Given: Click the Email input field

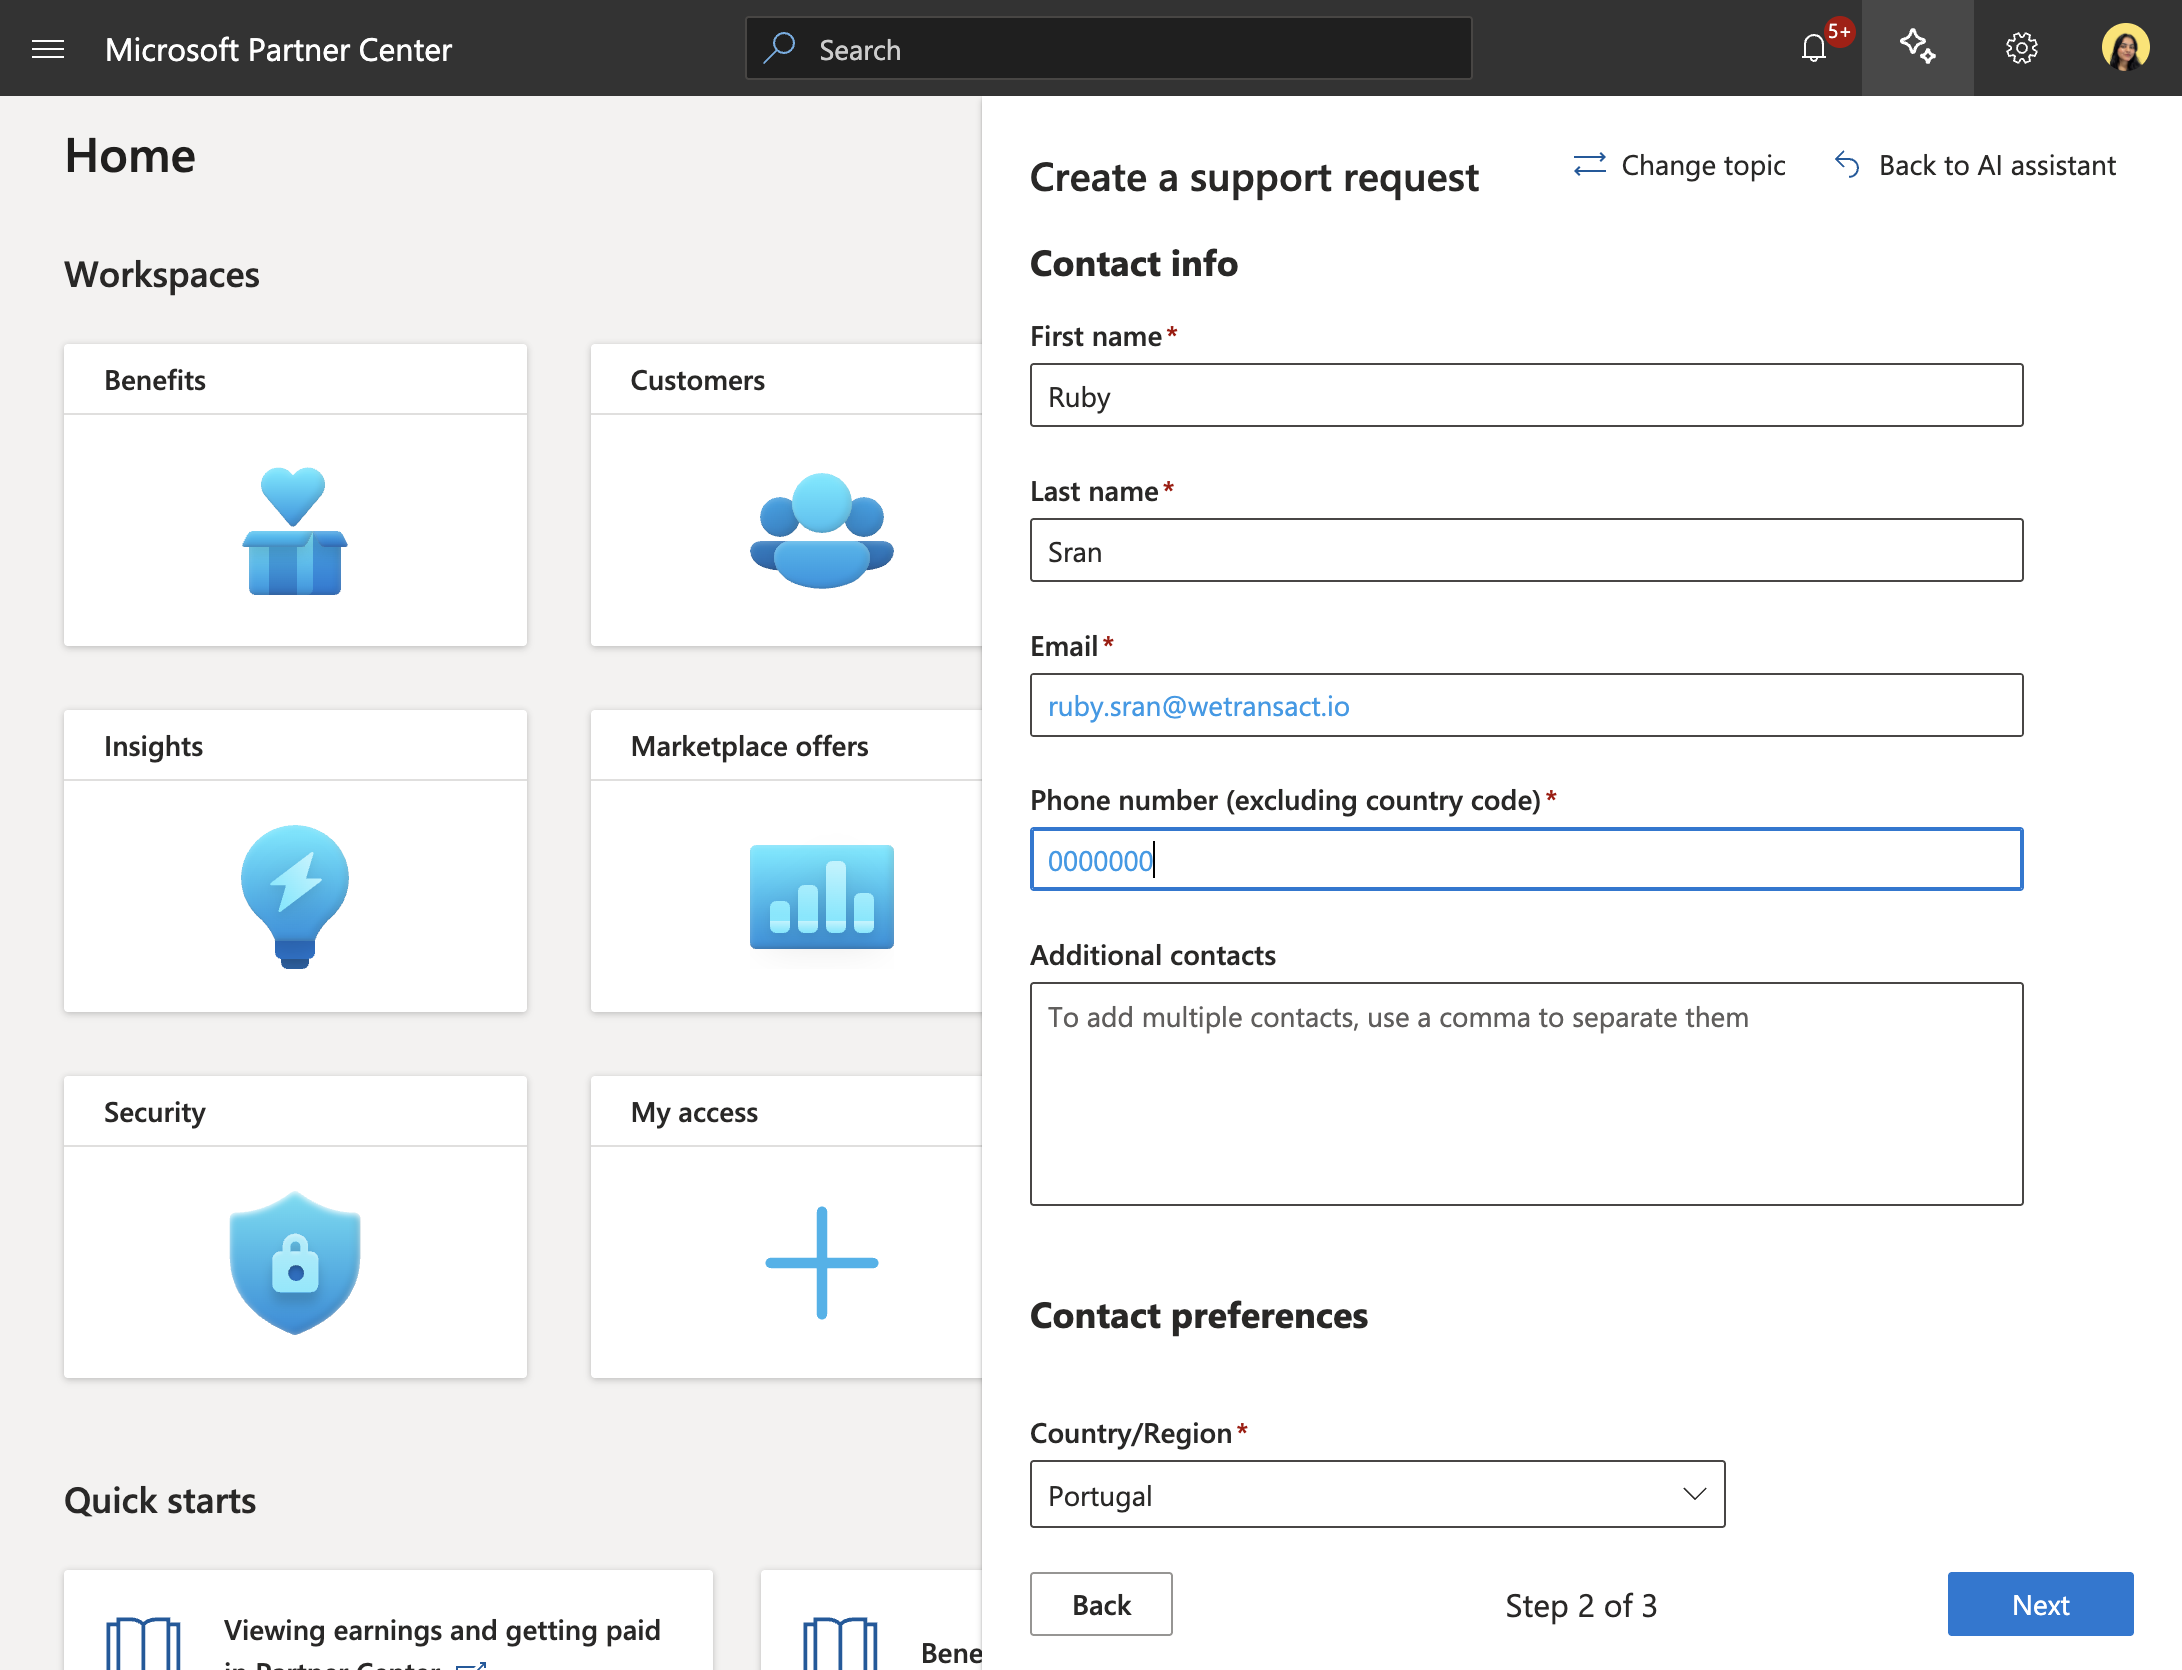Looking at the screenshot, I should coord(1526,705).
